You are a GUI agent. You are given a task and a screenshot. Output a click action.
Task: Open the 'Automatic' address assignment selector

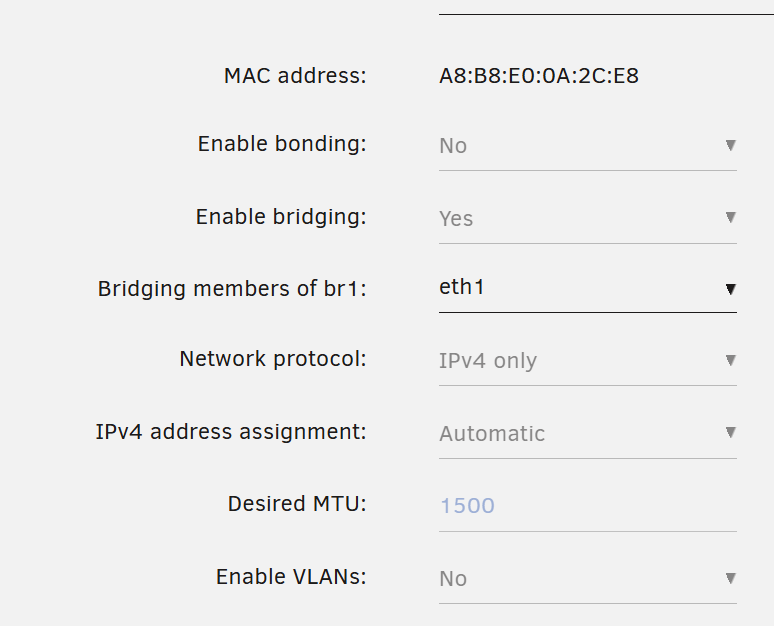click(587, 433)
